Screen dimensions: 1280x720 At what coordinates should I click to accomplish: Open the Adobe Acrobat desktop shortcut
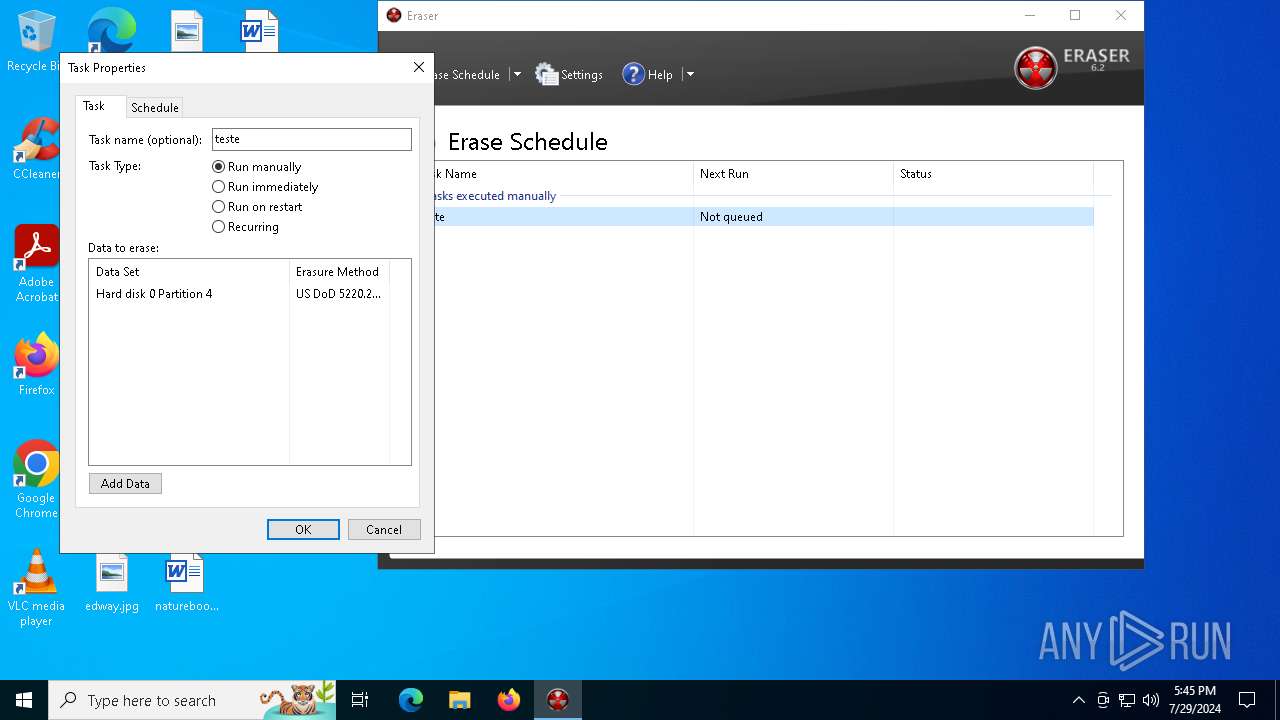point(36,264)
